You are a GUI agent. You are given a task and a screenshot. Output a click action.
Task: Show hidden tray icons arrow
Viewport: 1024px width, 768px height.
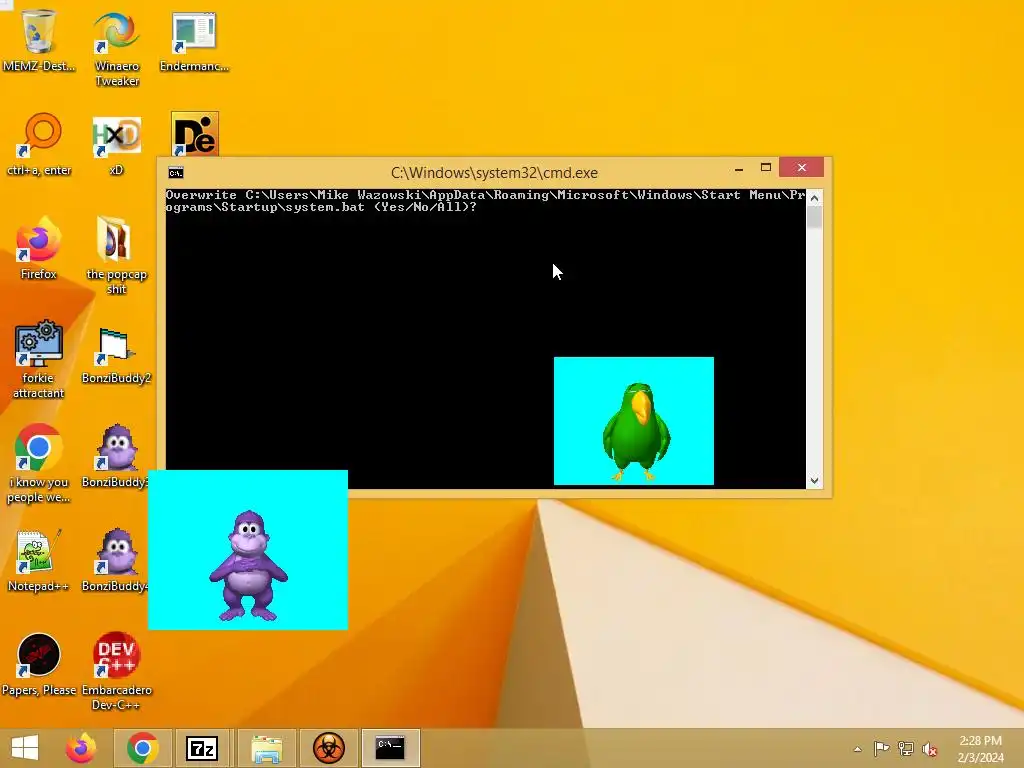pyautogui.click(x=857, y=749)
